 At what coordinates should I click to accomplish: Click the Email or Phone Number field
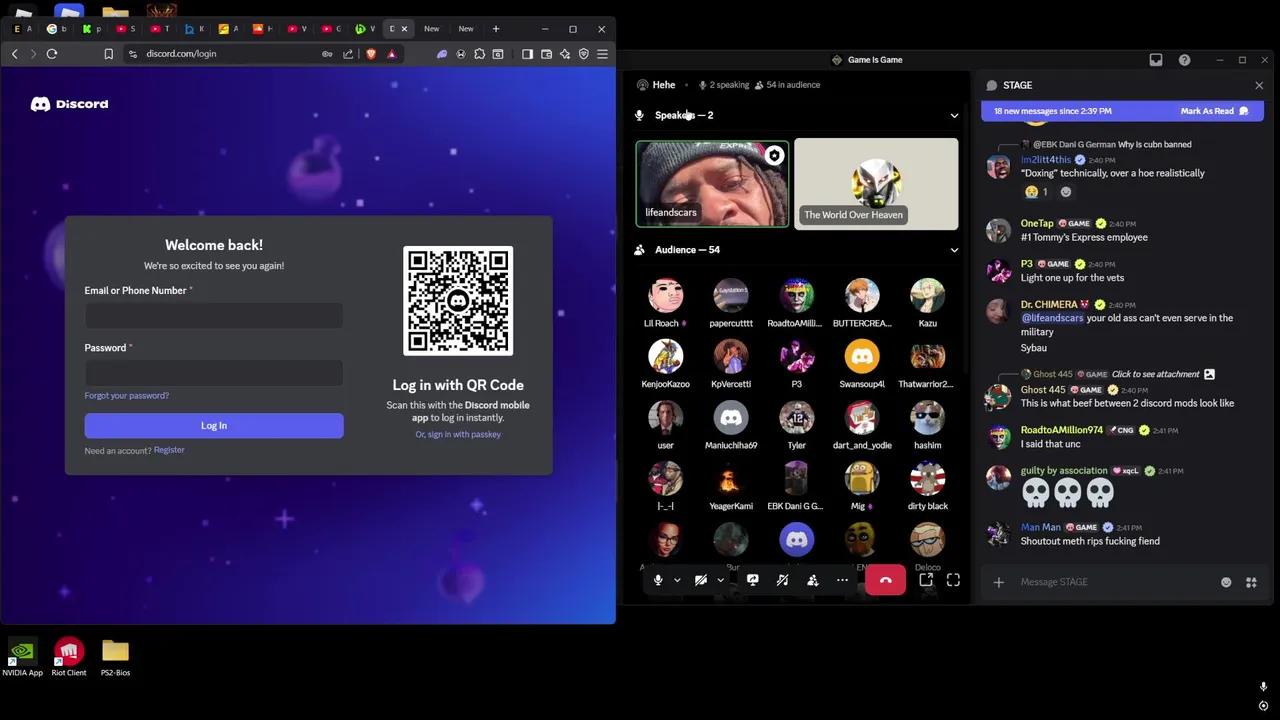214,315
